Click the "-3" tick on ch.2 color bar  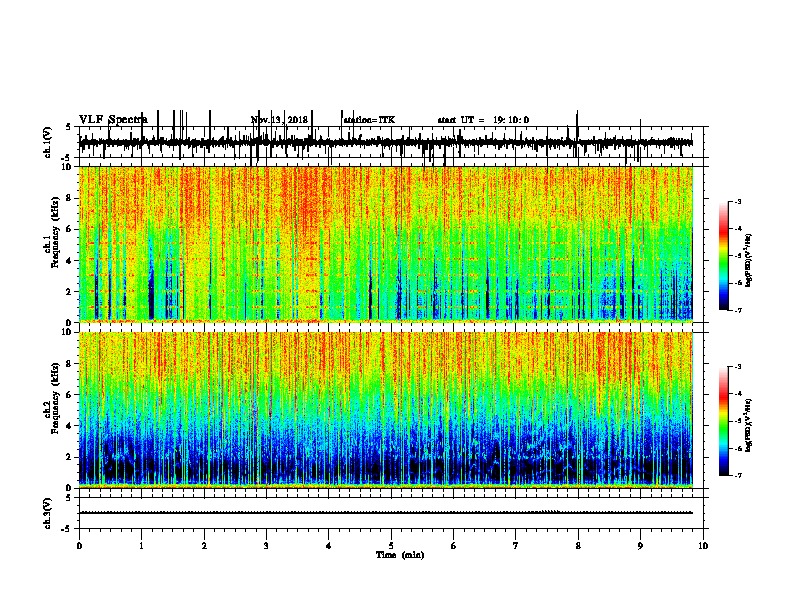738,367
